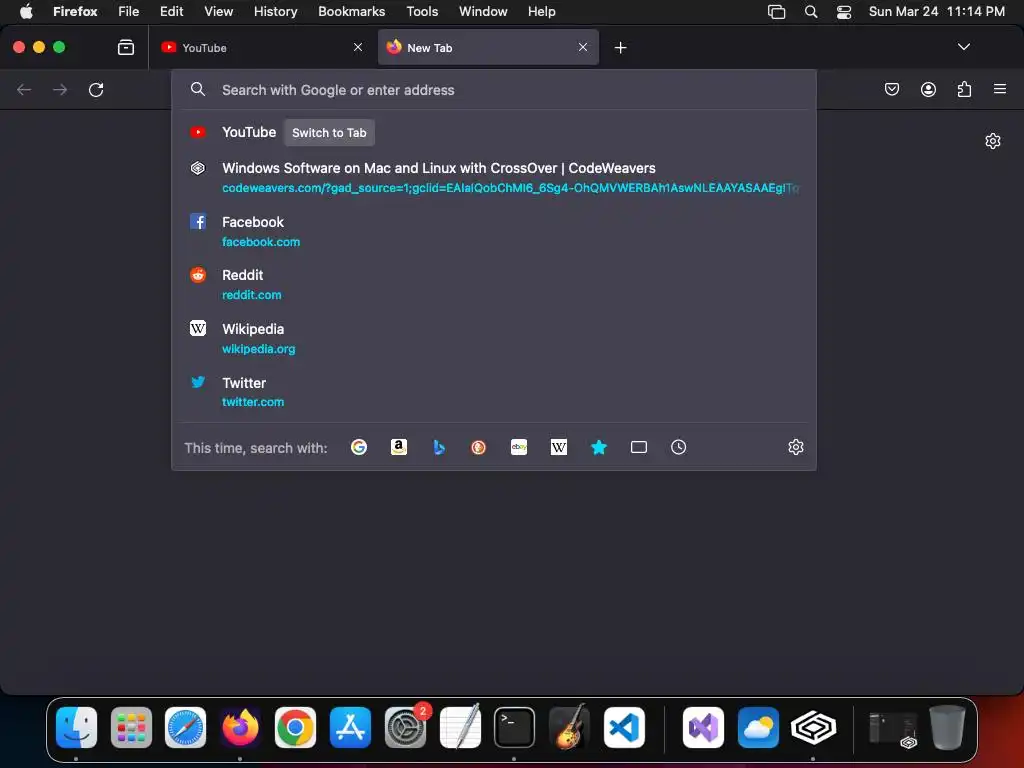
Task: Reload the current page
Action: click(96, 89)
